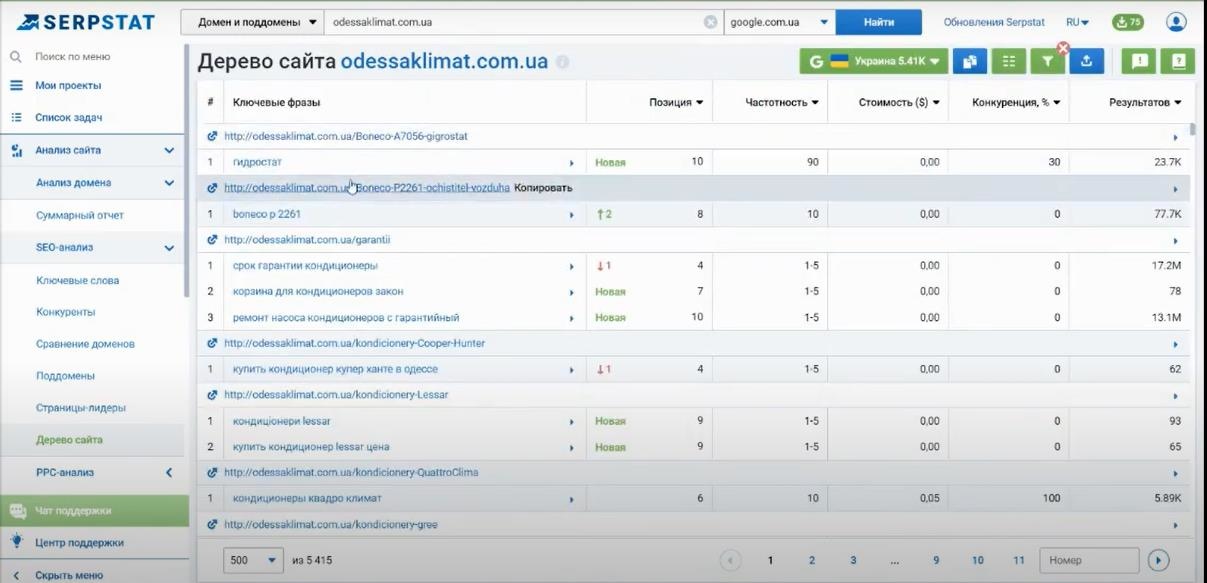Collapse the Анализ домена section
The height and width of the screenshot is (583, 1207).
point(169,183)
